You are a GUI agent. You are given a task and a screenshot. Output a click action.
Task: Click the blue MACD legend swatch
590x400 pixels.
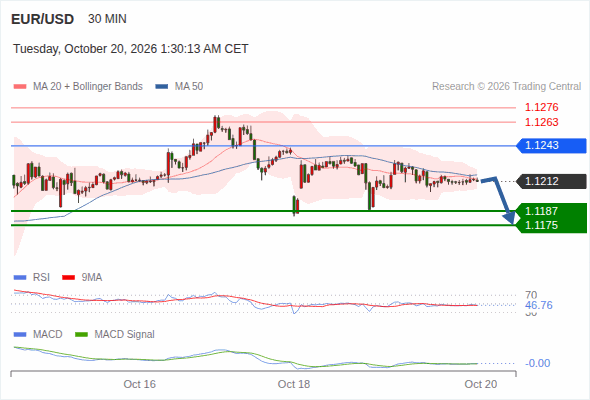pos(20,335)
